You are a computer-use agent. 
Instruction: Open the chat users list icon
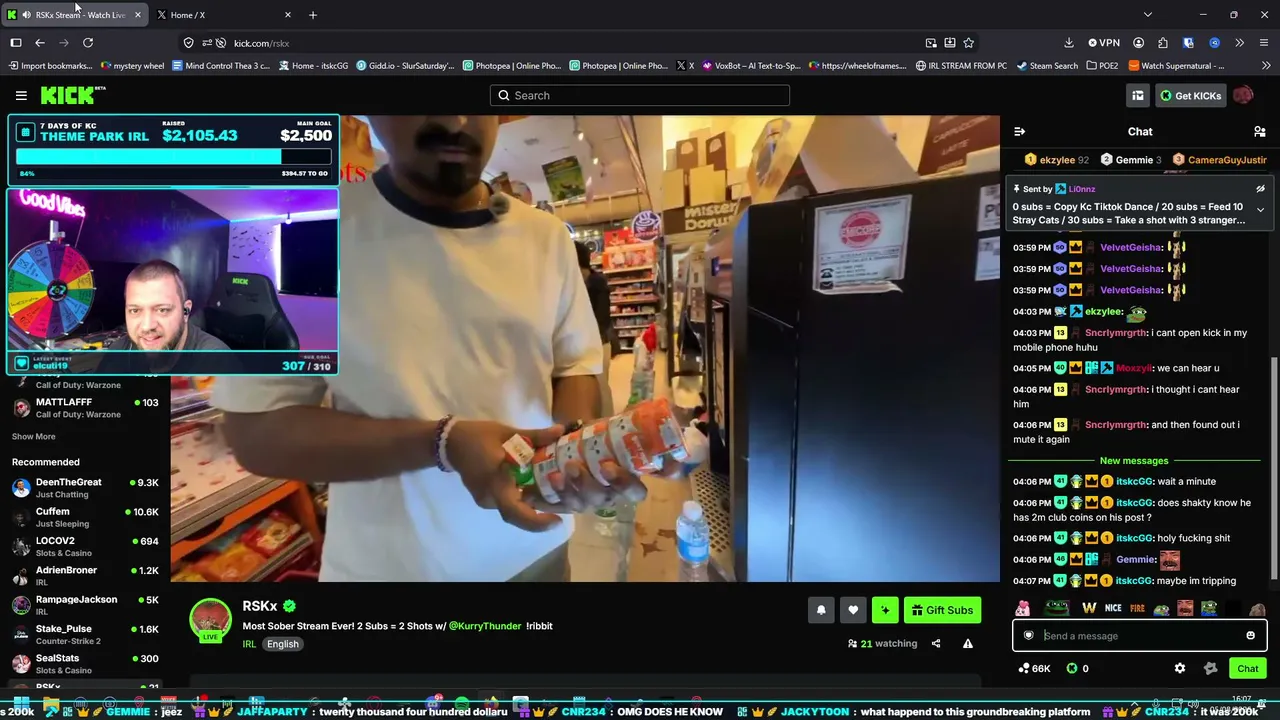(x=1260, y=131)
